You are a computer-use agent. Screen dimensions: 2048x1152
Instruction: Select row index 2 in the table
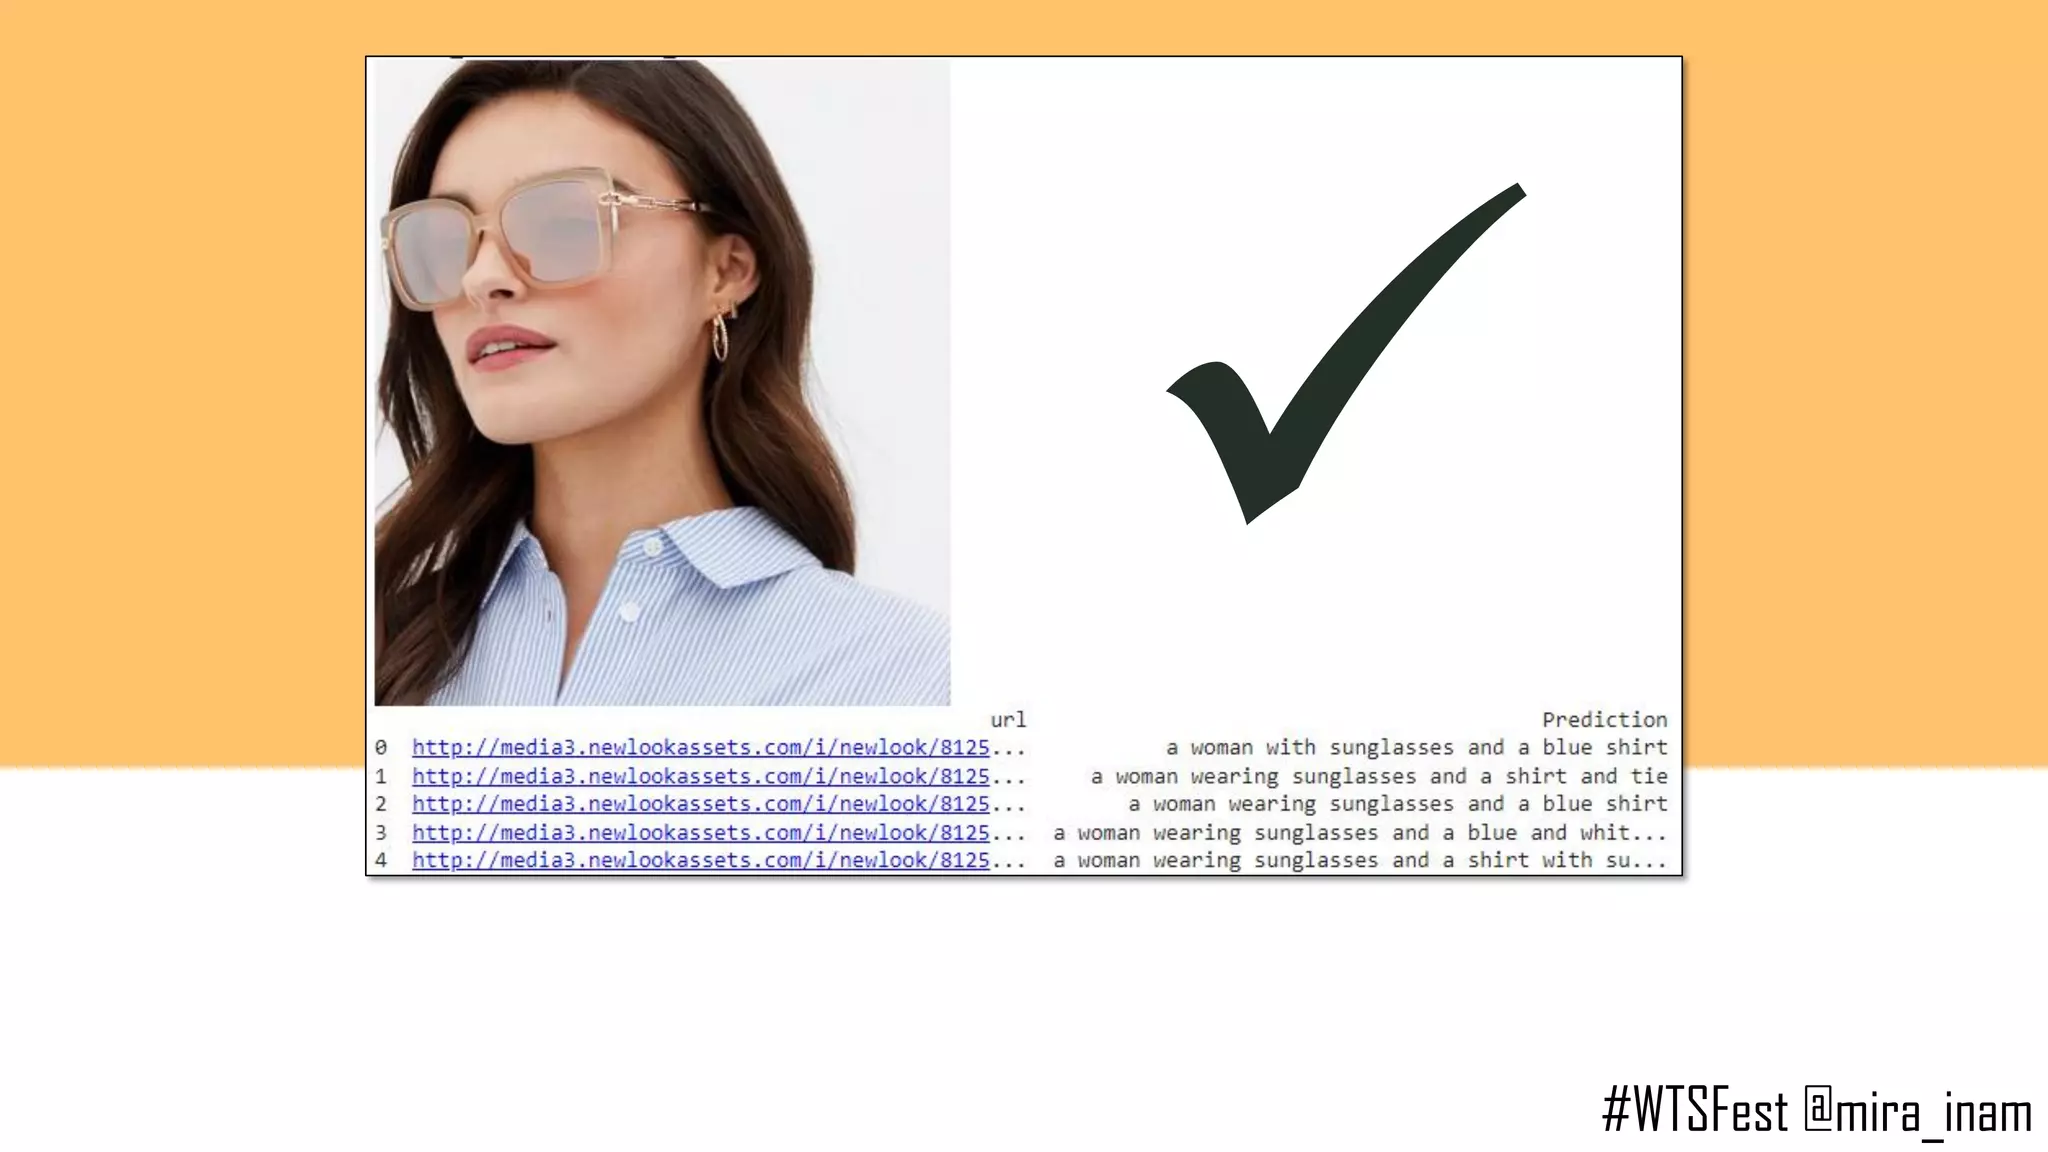[381, 804]
